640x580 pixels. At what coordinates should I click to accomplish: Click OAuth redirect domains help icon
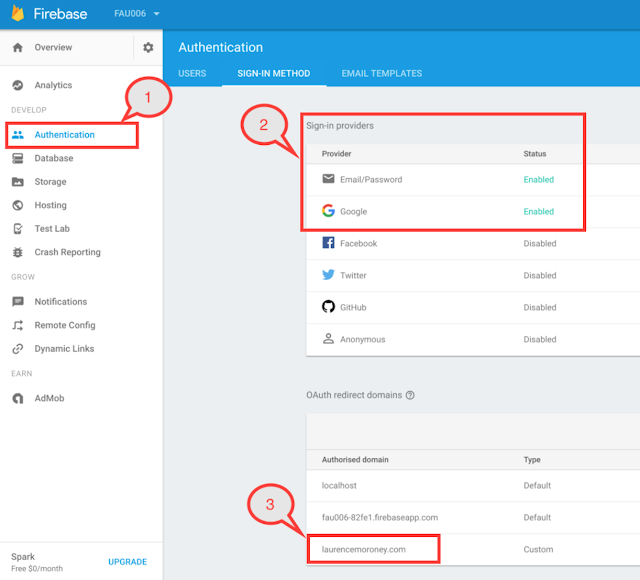pos(410,395)
